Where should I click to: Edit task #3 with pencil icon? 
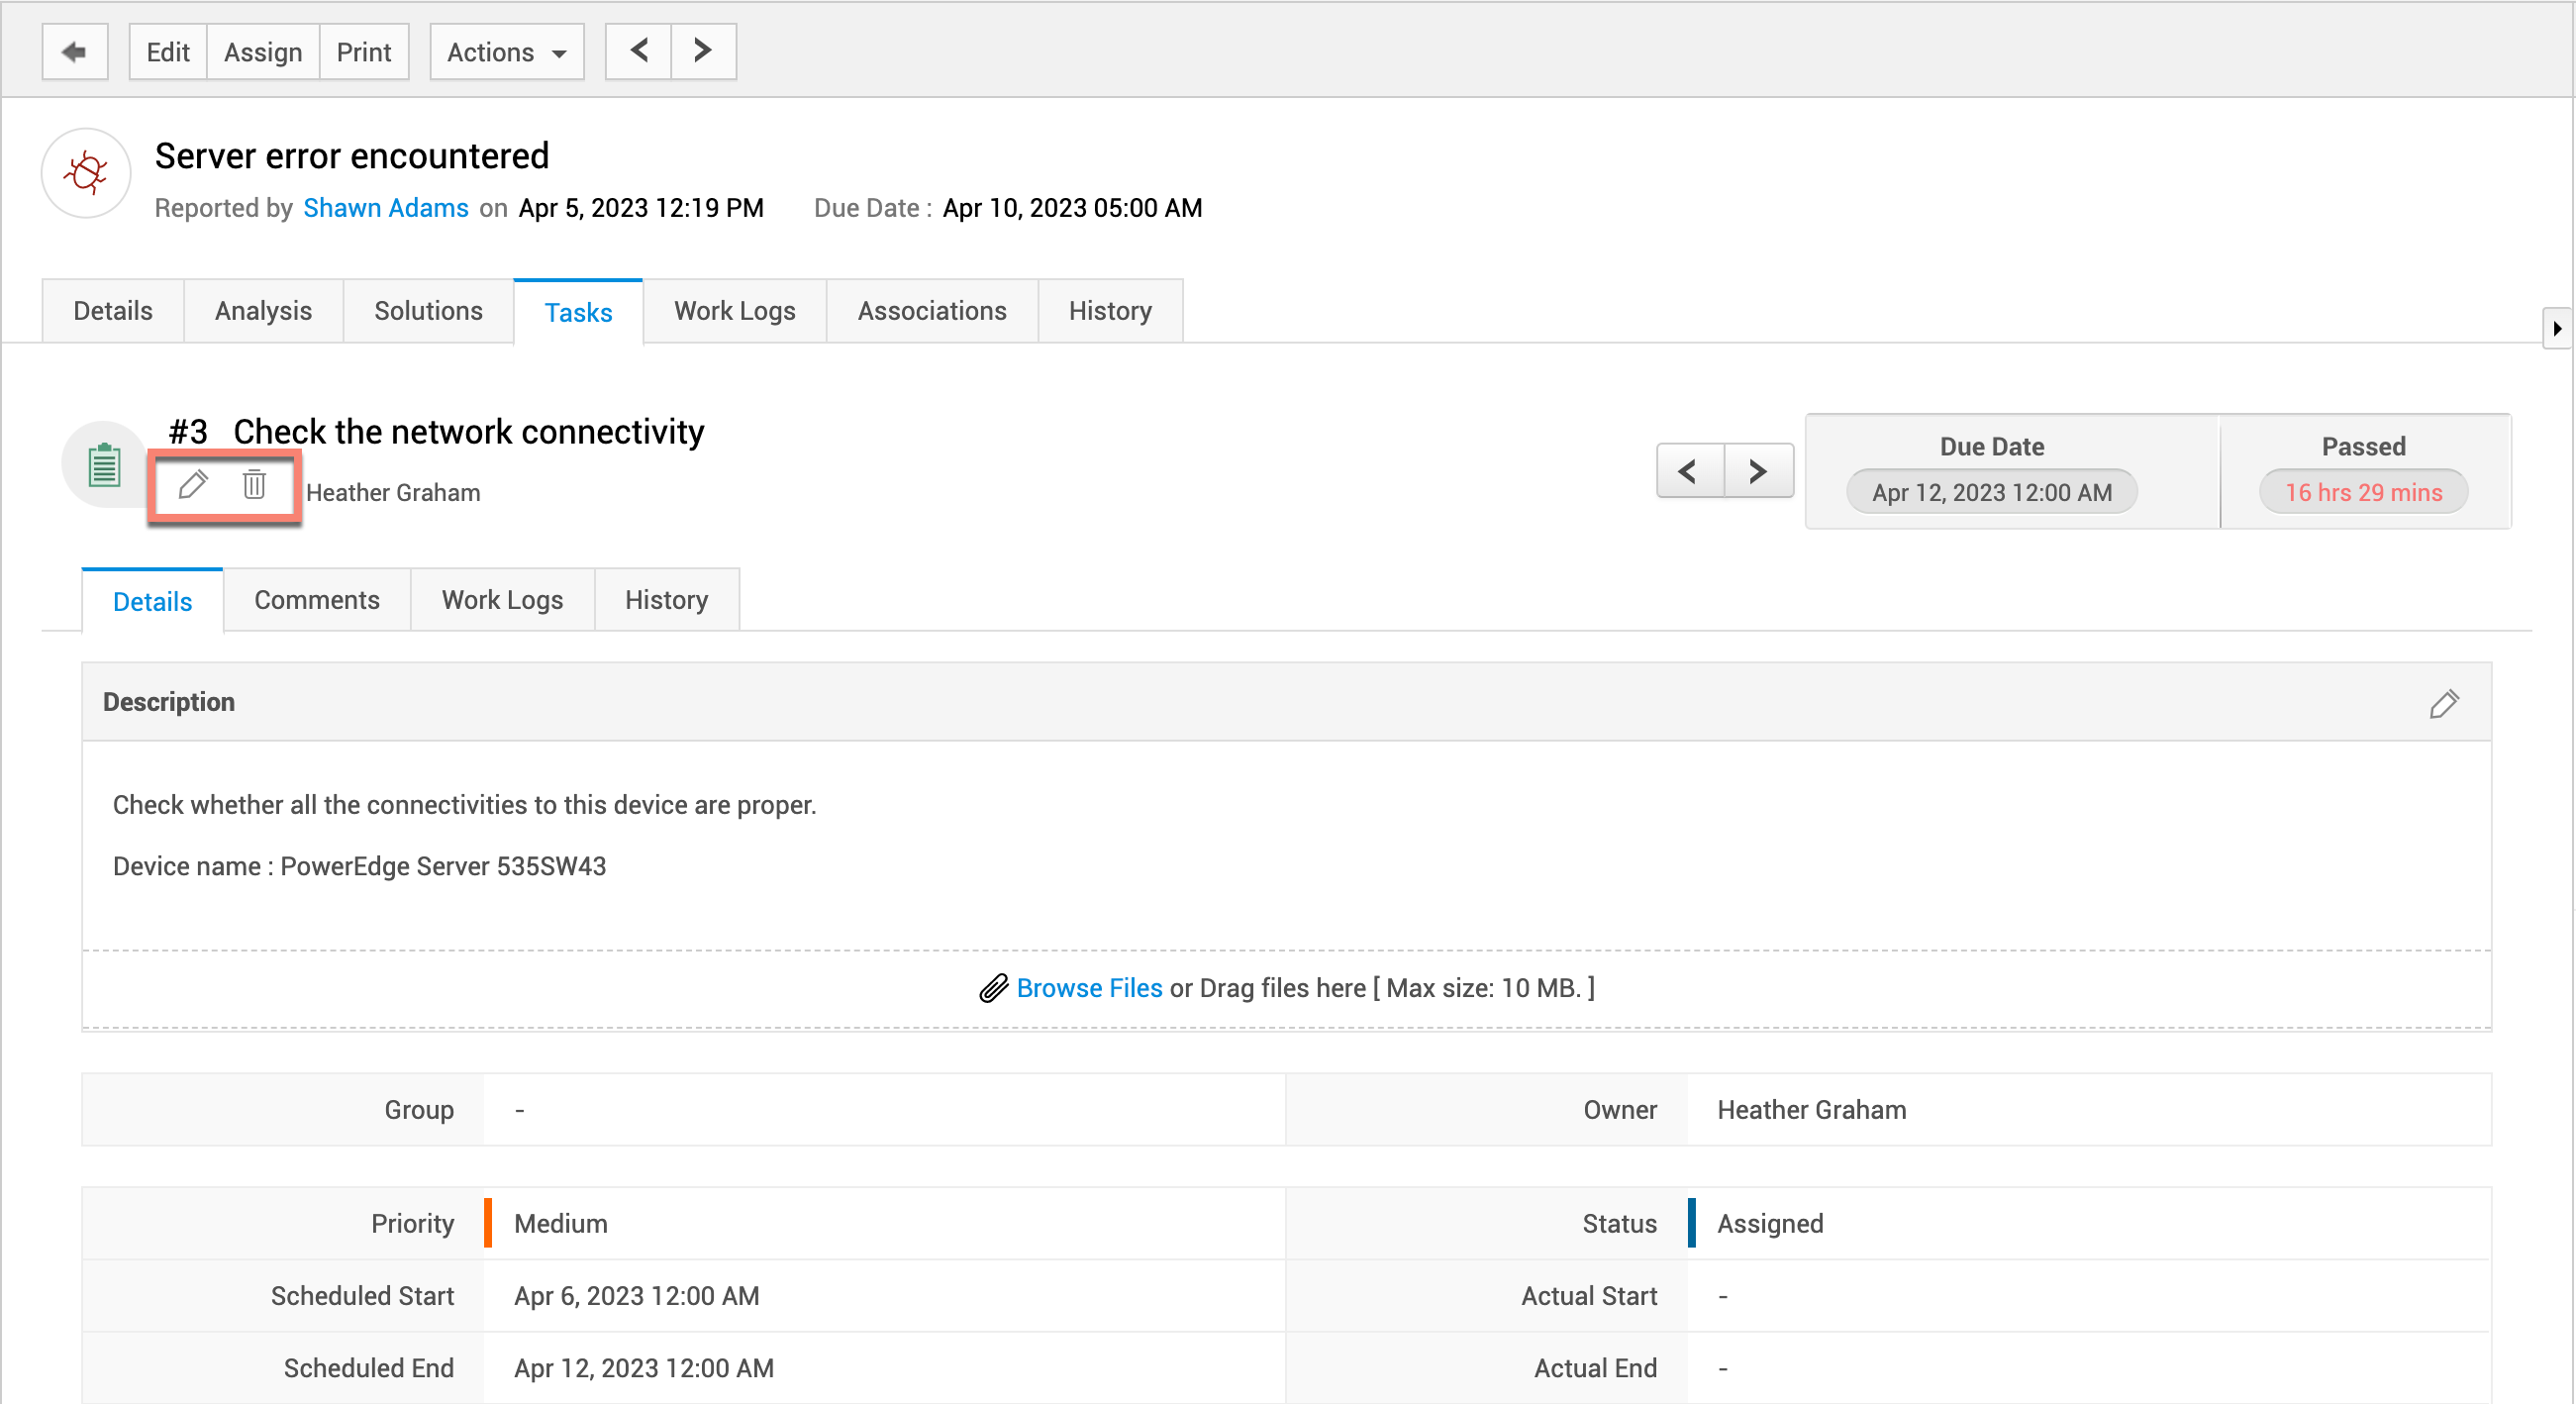tap(193, 485)
